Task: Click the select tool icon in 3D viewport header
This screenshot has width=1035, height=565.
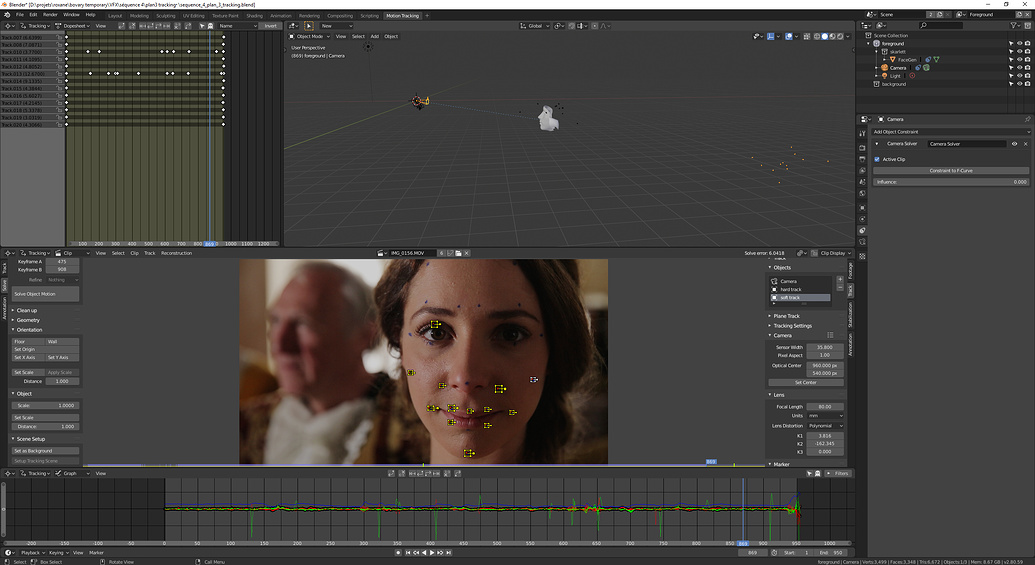Action: tap(308, 26)
